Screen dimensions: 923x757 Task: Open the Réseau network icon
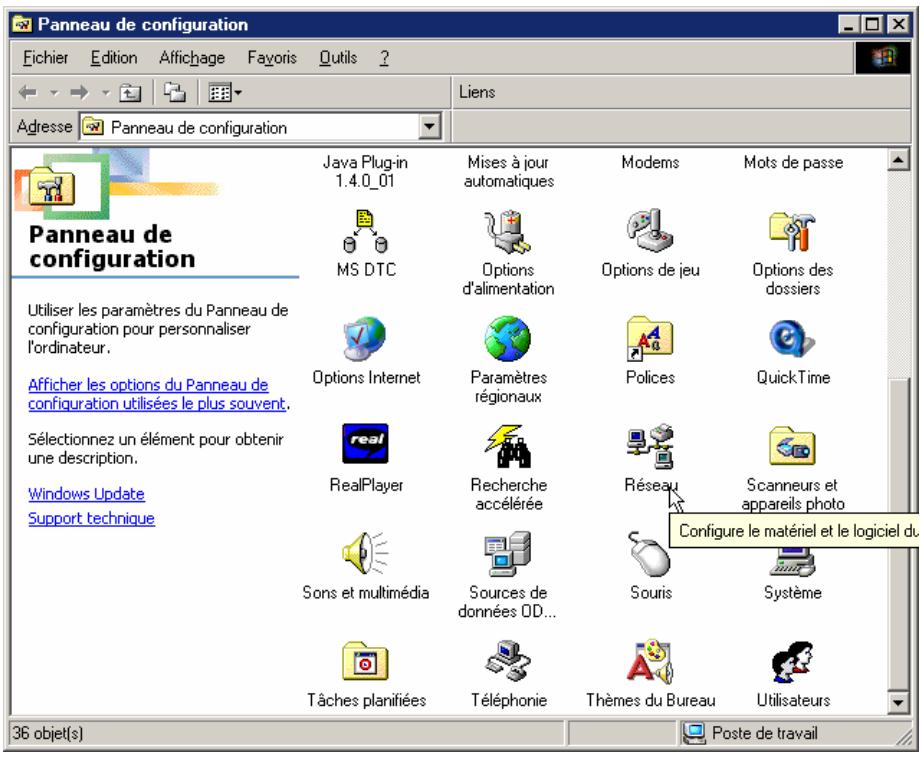click(650, 446)
